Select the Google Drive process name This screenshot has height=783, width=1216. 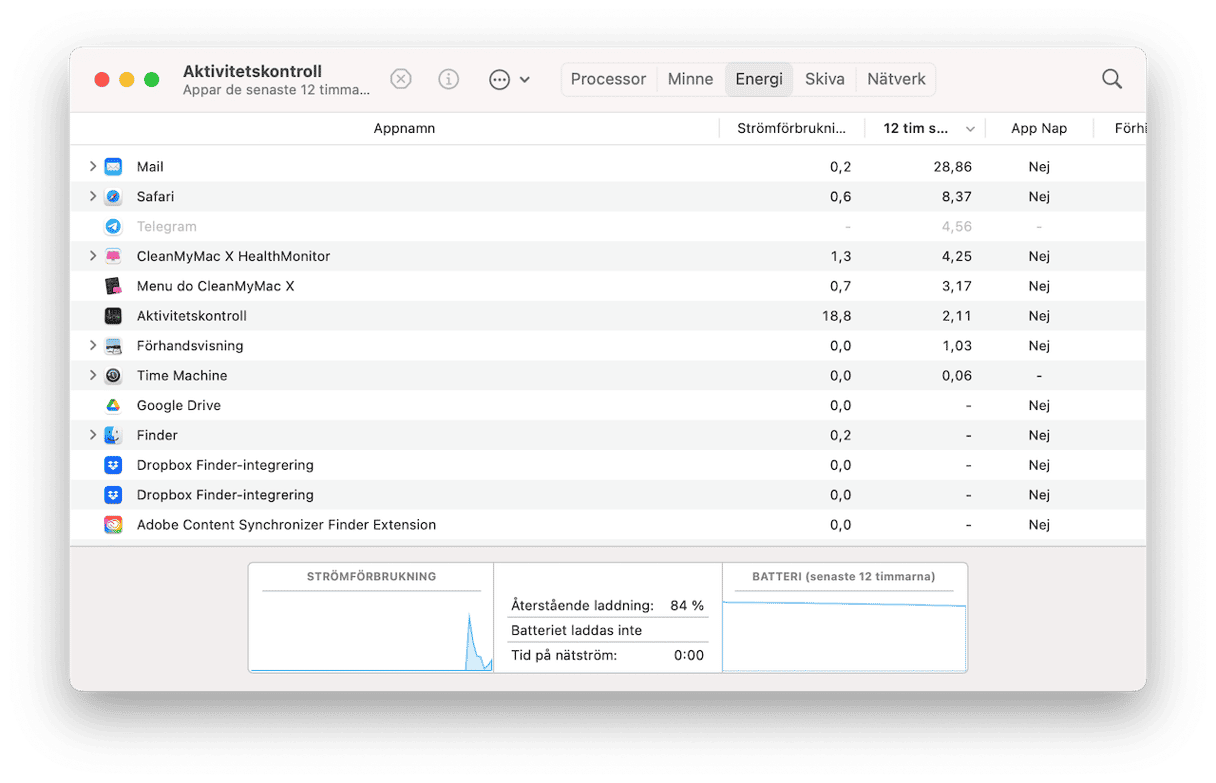click(179, 405)
